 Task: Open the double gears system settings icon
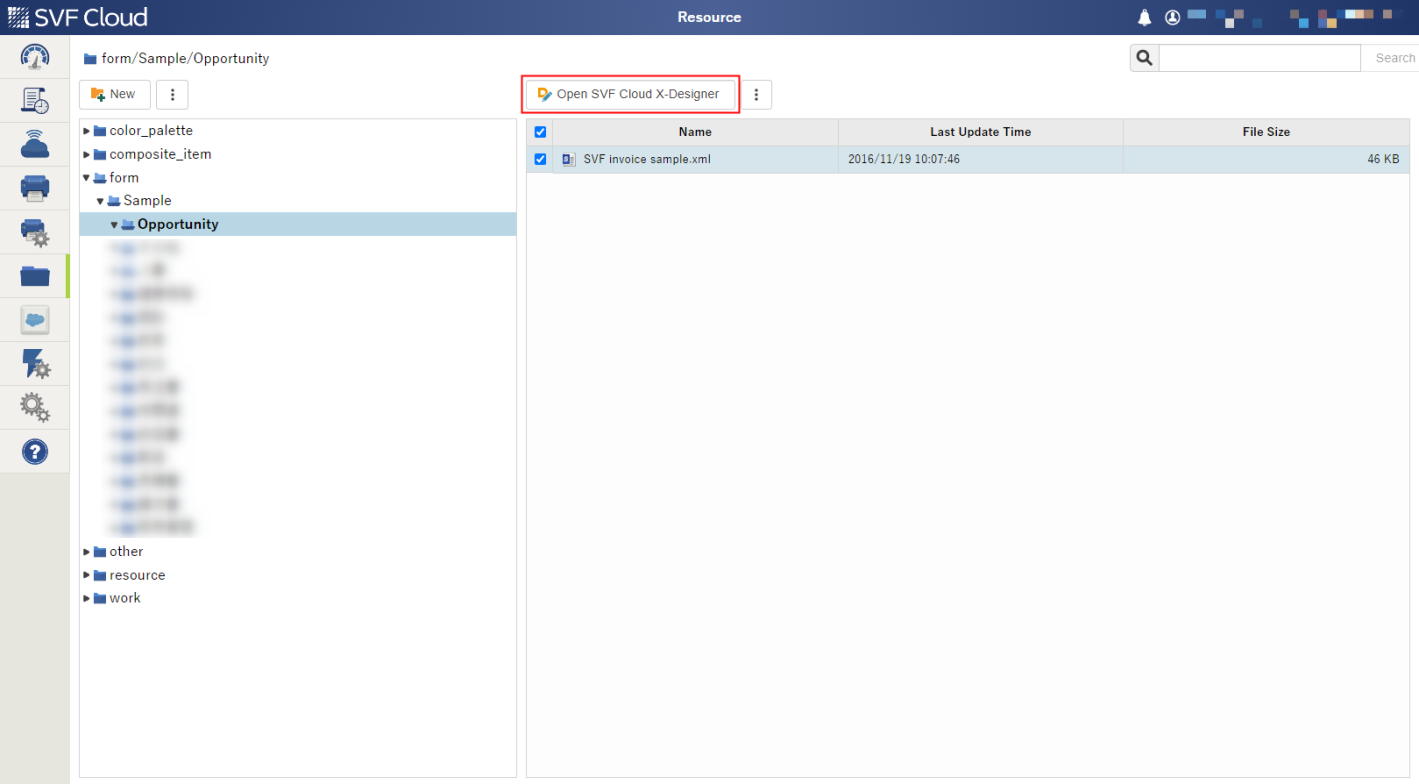pyautogui.click(x=35, y=407)
